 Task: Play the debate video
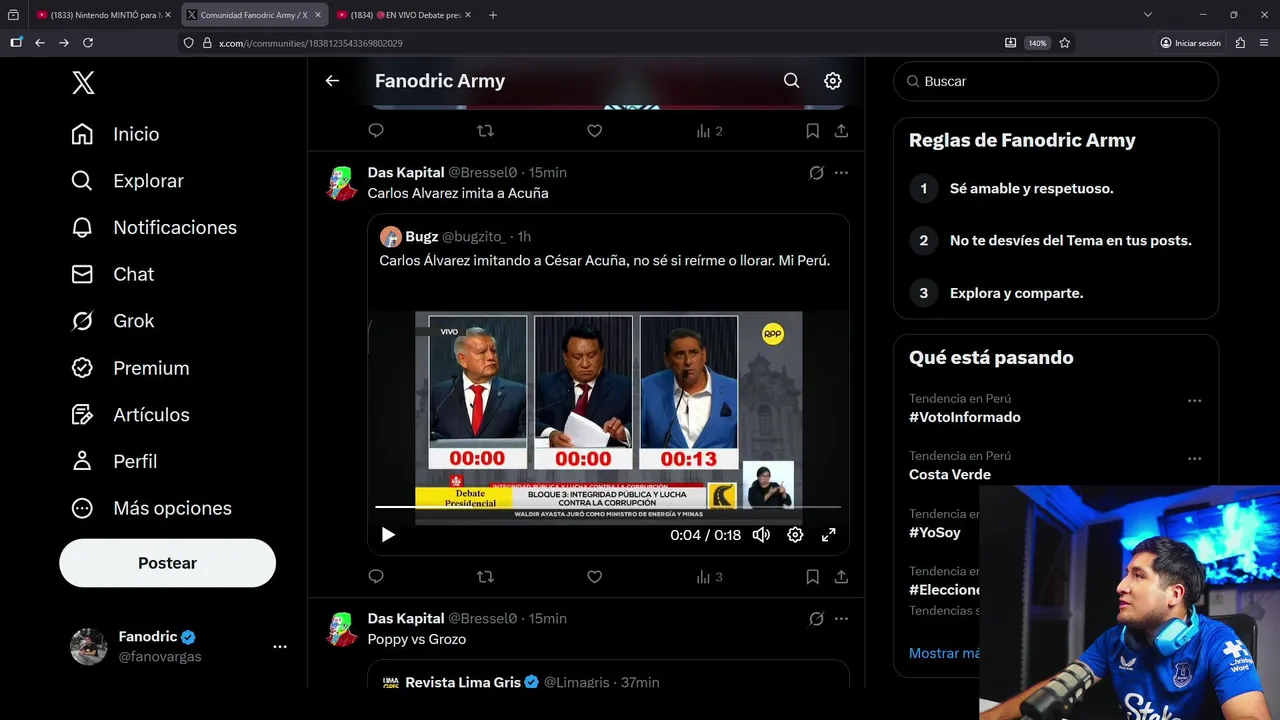click(388, 535)
